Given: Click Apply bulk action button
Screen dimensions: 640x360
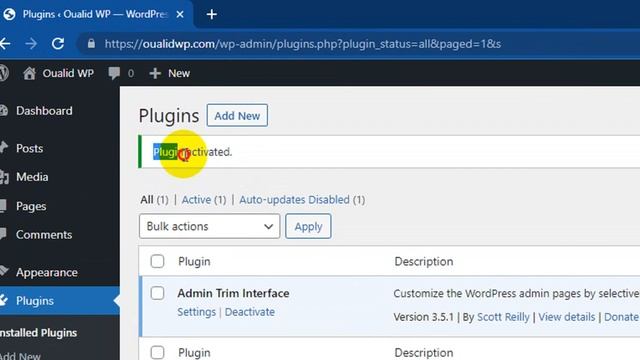Looking at the screenshot, I should (308, 226).
